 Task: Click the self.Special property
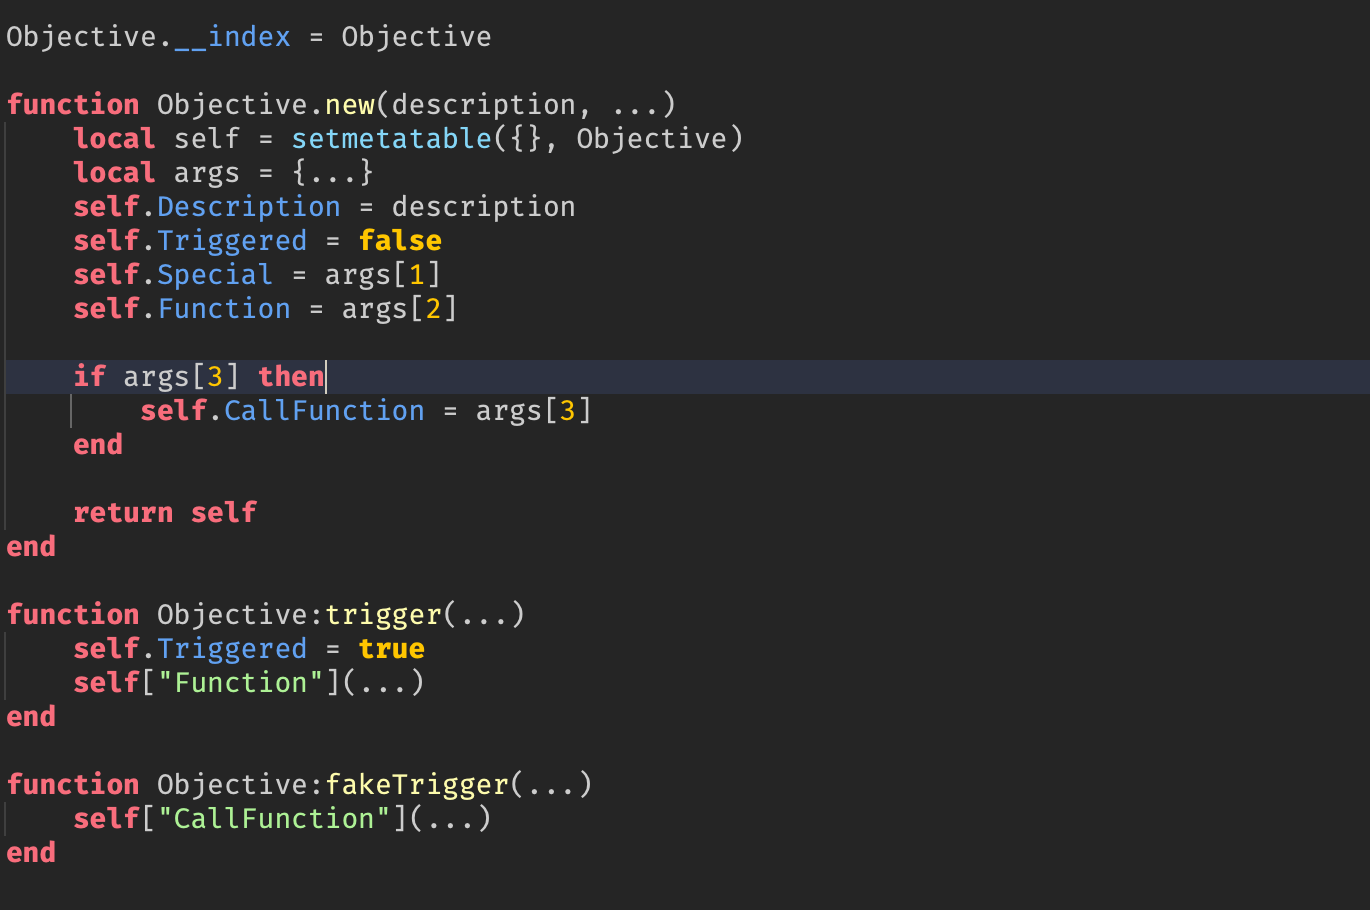[214, 275]
